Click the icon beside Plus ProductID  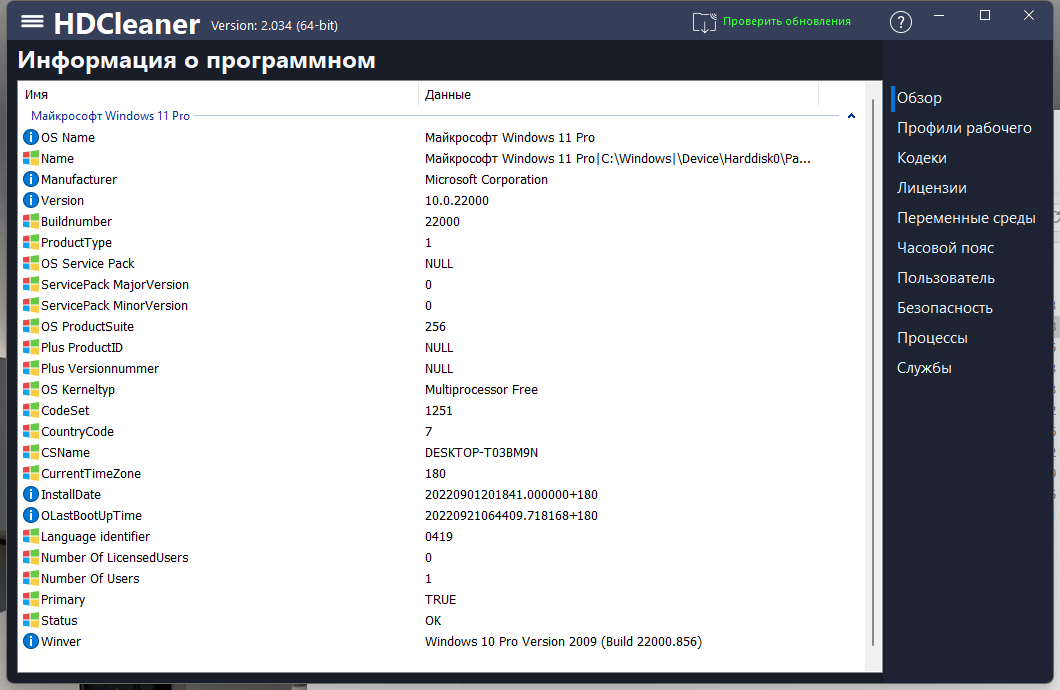30,347
